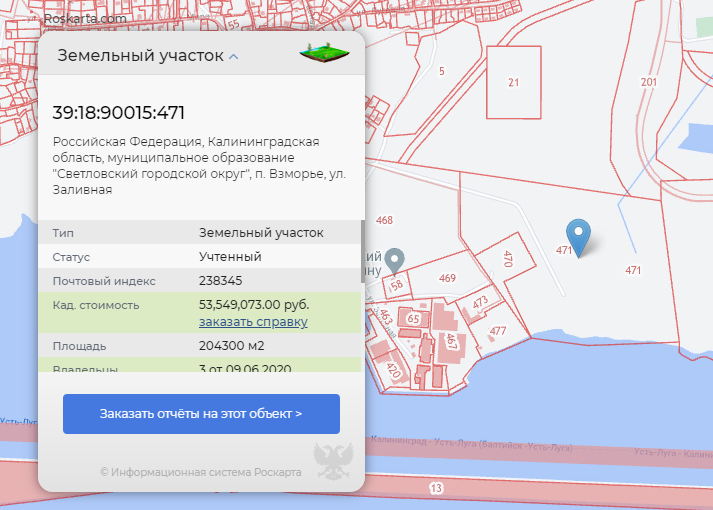Click the Информационная система Роскарта footer text
Image resolution: width=713 pixels, height=510 pixels.
(x=200, y=472)
